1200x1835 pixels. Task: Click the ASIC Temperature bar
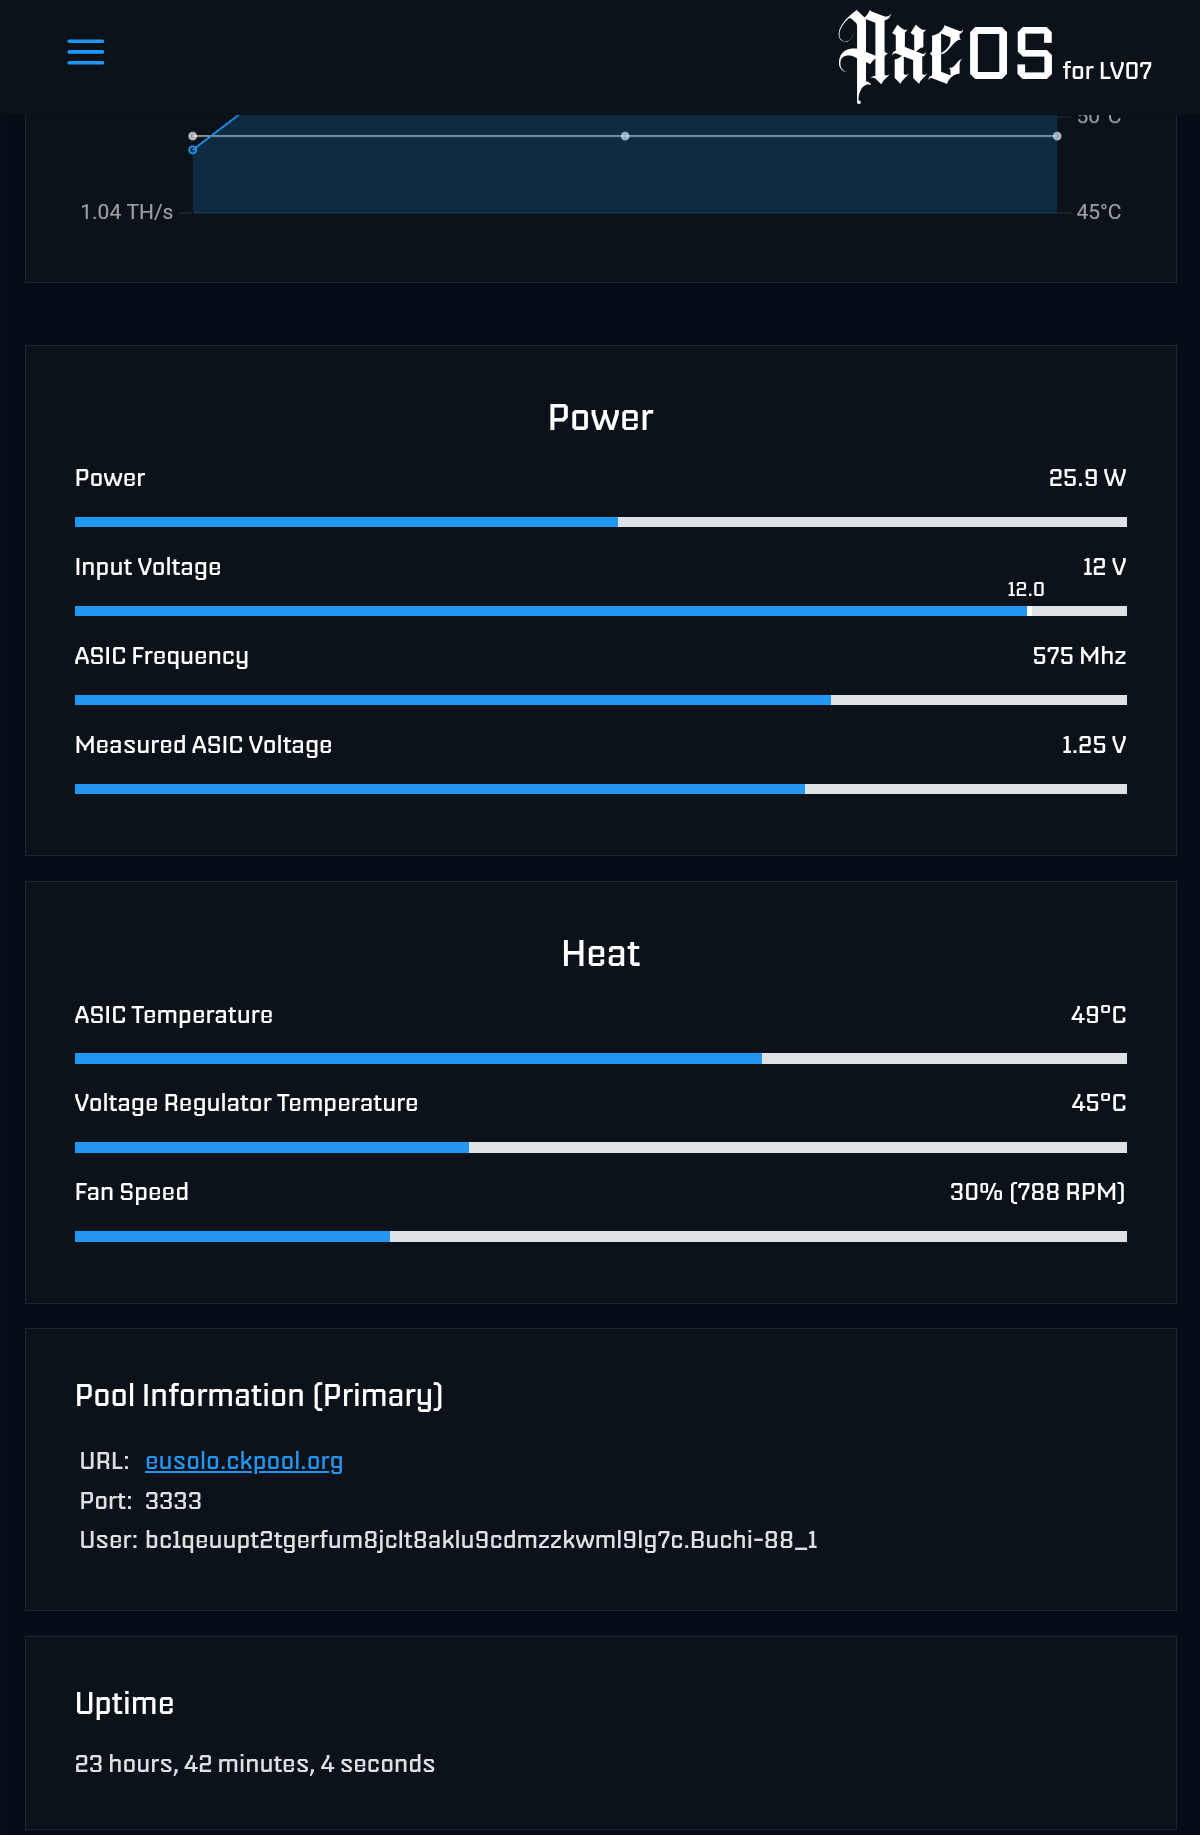tap(601, 1058)
